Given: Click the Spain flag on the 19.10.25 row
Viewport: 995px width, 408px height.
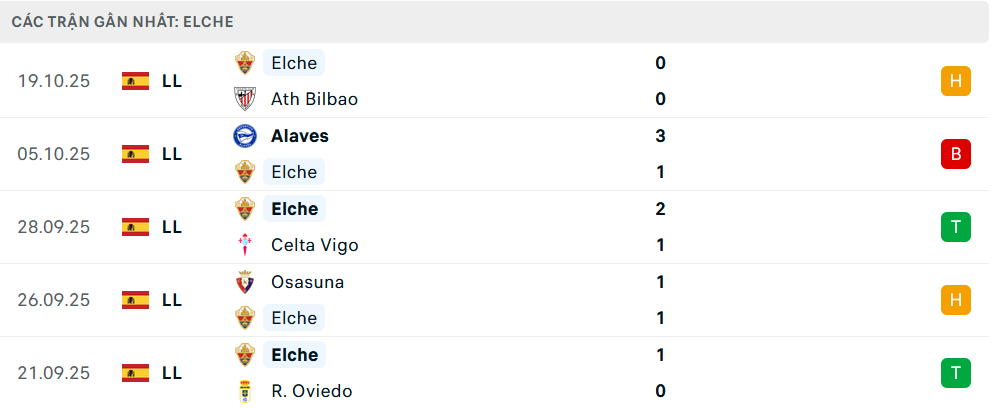Looking at the screenshot, I should 135,81.
